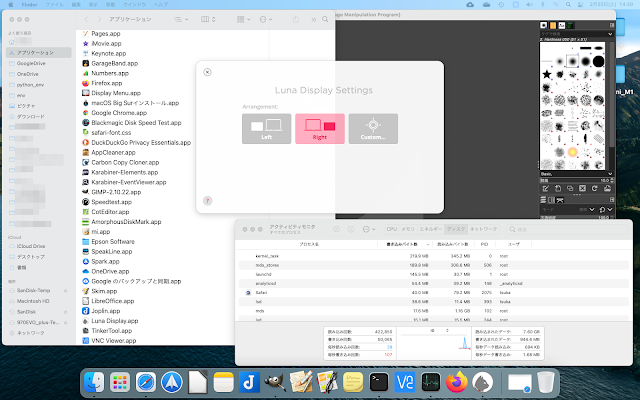Image resolution: width=640 pixels, height=400 pixels.
Task: Click edit brush icon in GIMP
Action: [546, 188]
